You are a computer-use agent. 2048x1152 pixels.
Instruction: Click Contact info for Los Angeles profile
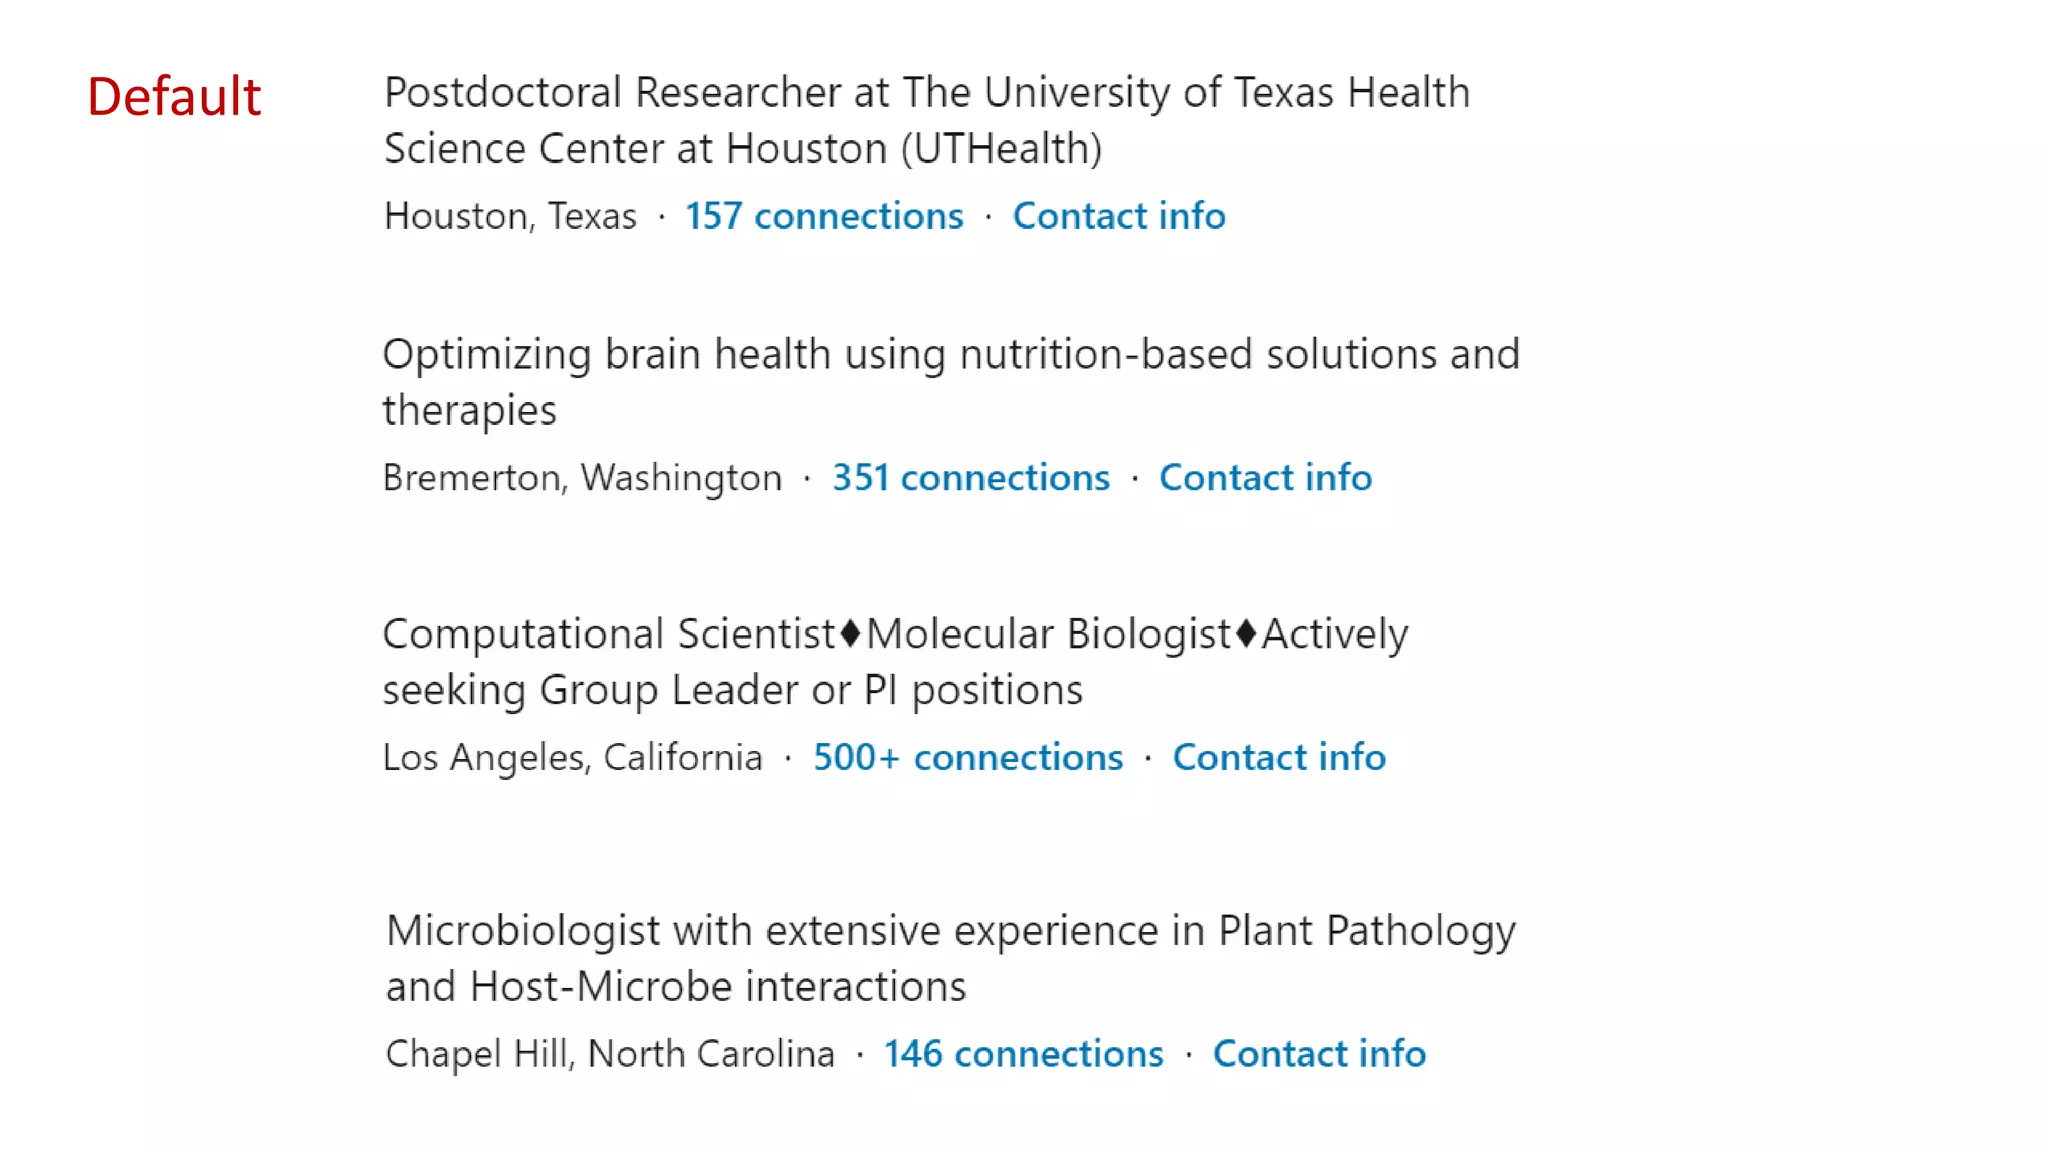tap(1279, 758)
